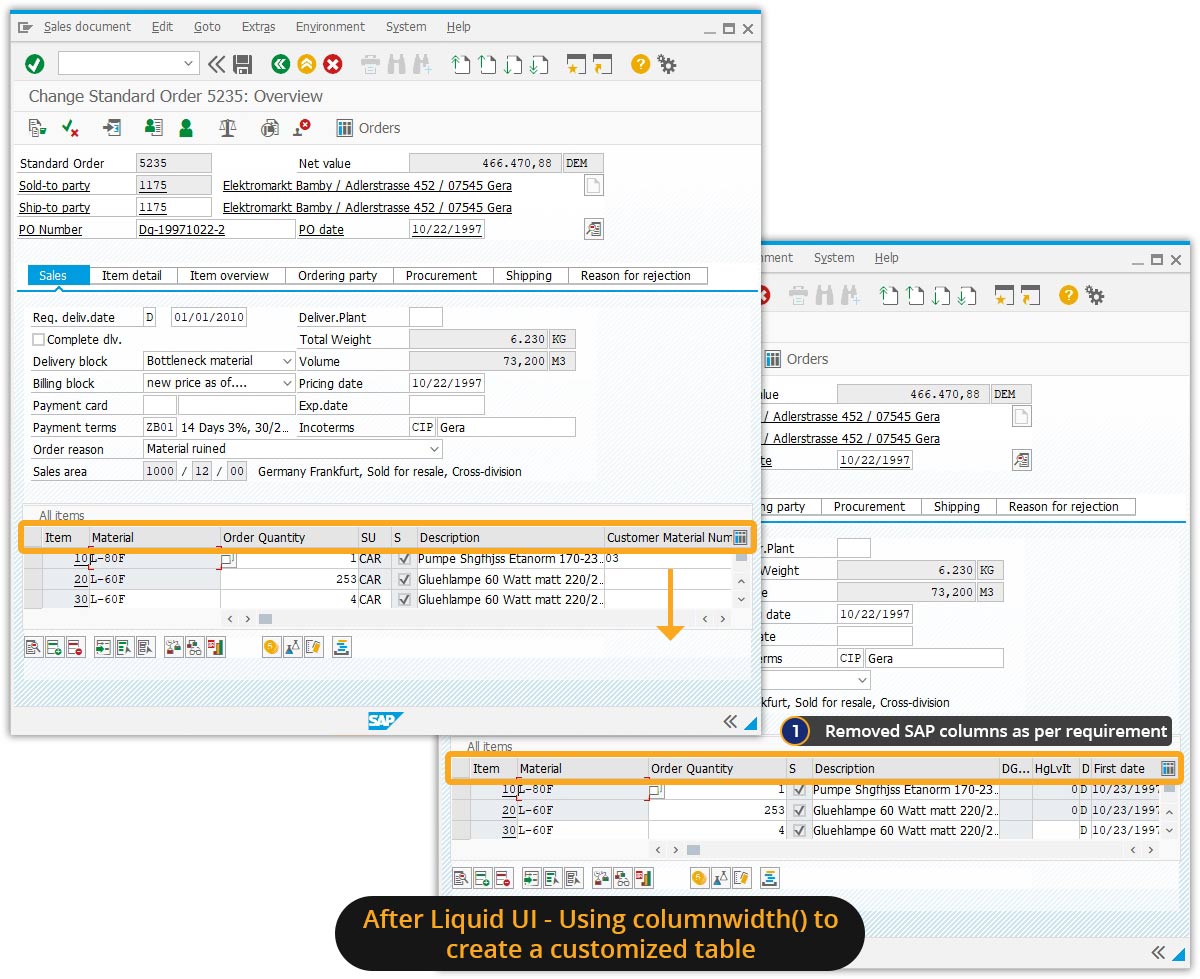Click the Req. deliv.date field showing 01/01/2010
Image resolution: width=1200 pixels, height=979 pixels.
pyautogui.click(x=209, y=318)
